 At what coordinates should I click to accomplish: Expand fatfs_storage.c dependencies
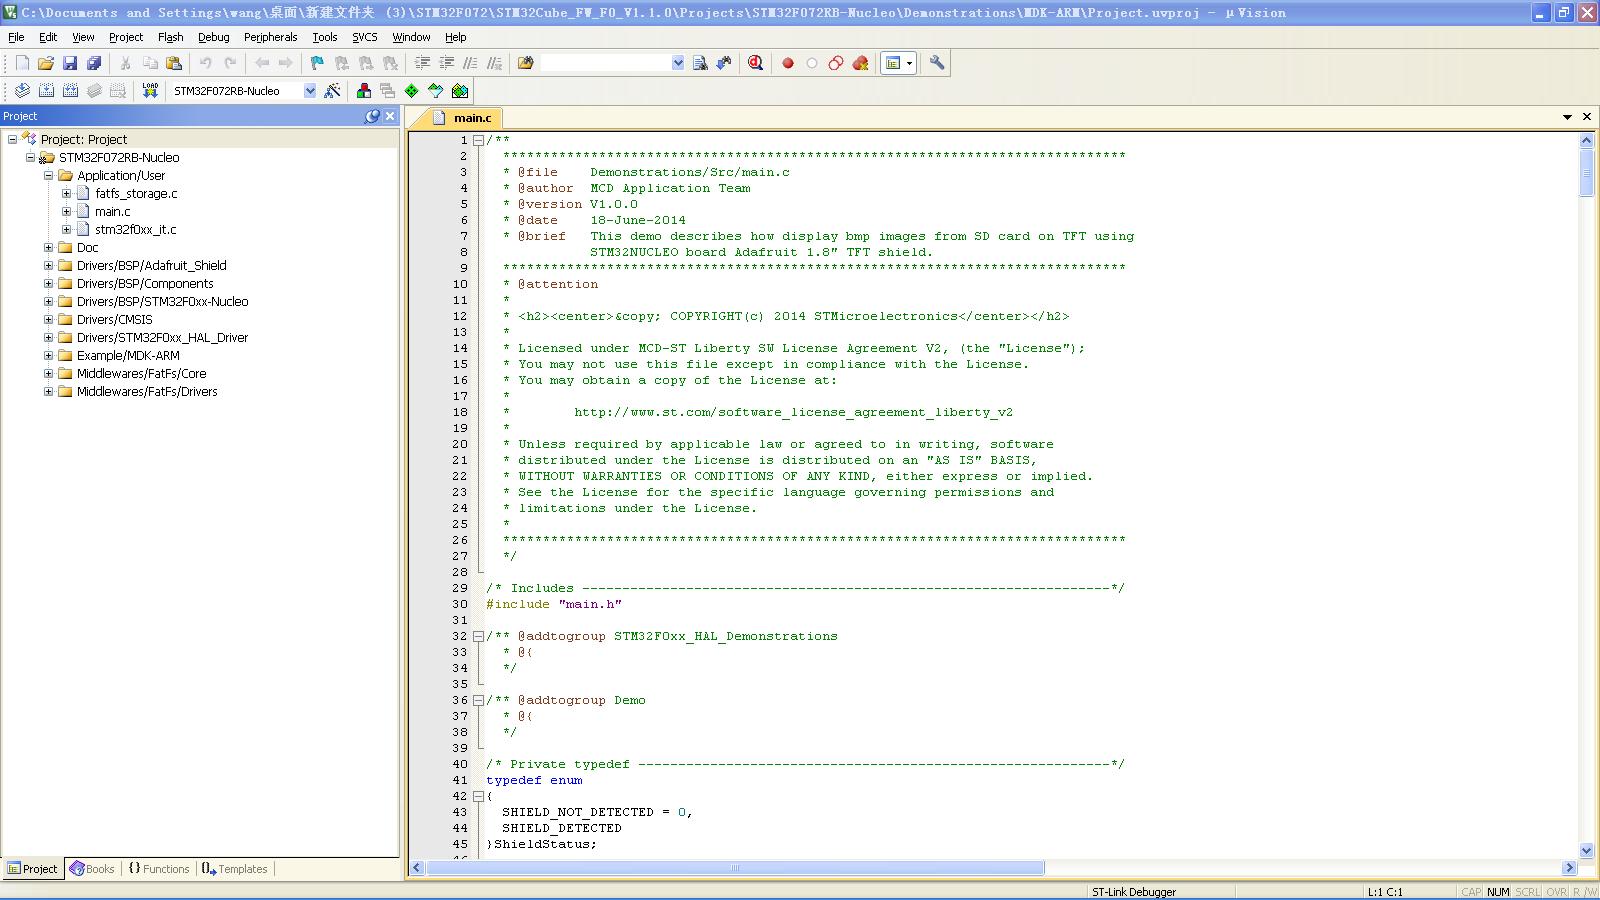(66, 193)
